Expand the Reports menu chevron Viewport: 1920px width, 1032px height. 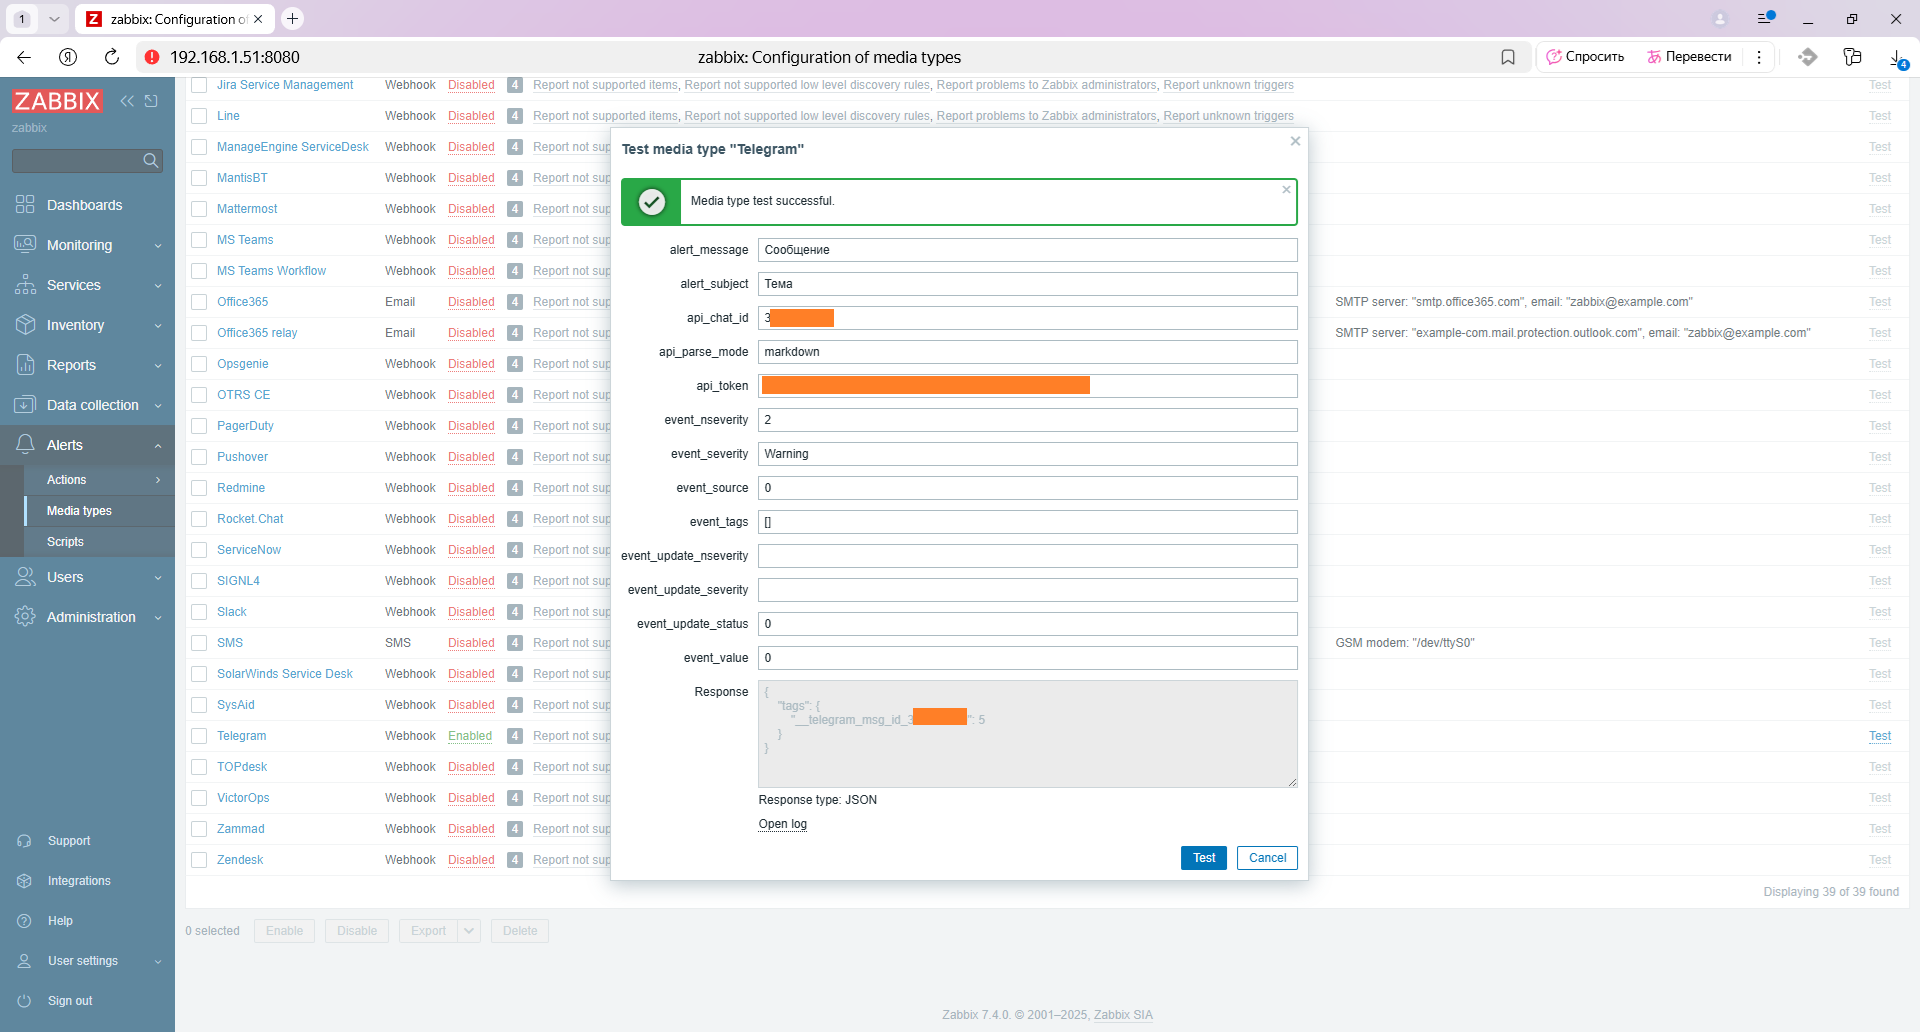click(x=158, y=366)
